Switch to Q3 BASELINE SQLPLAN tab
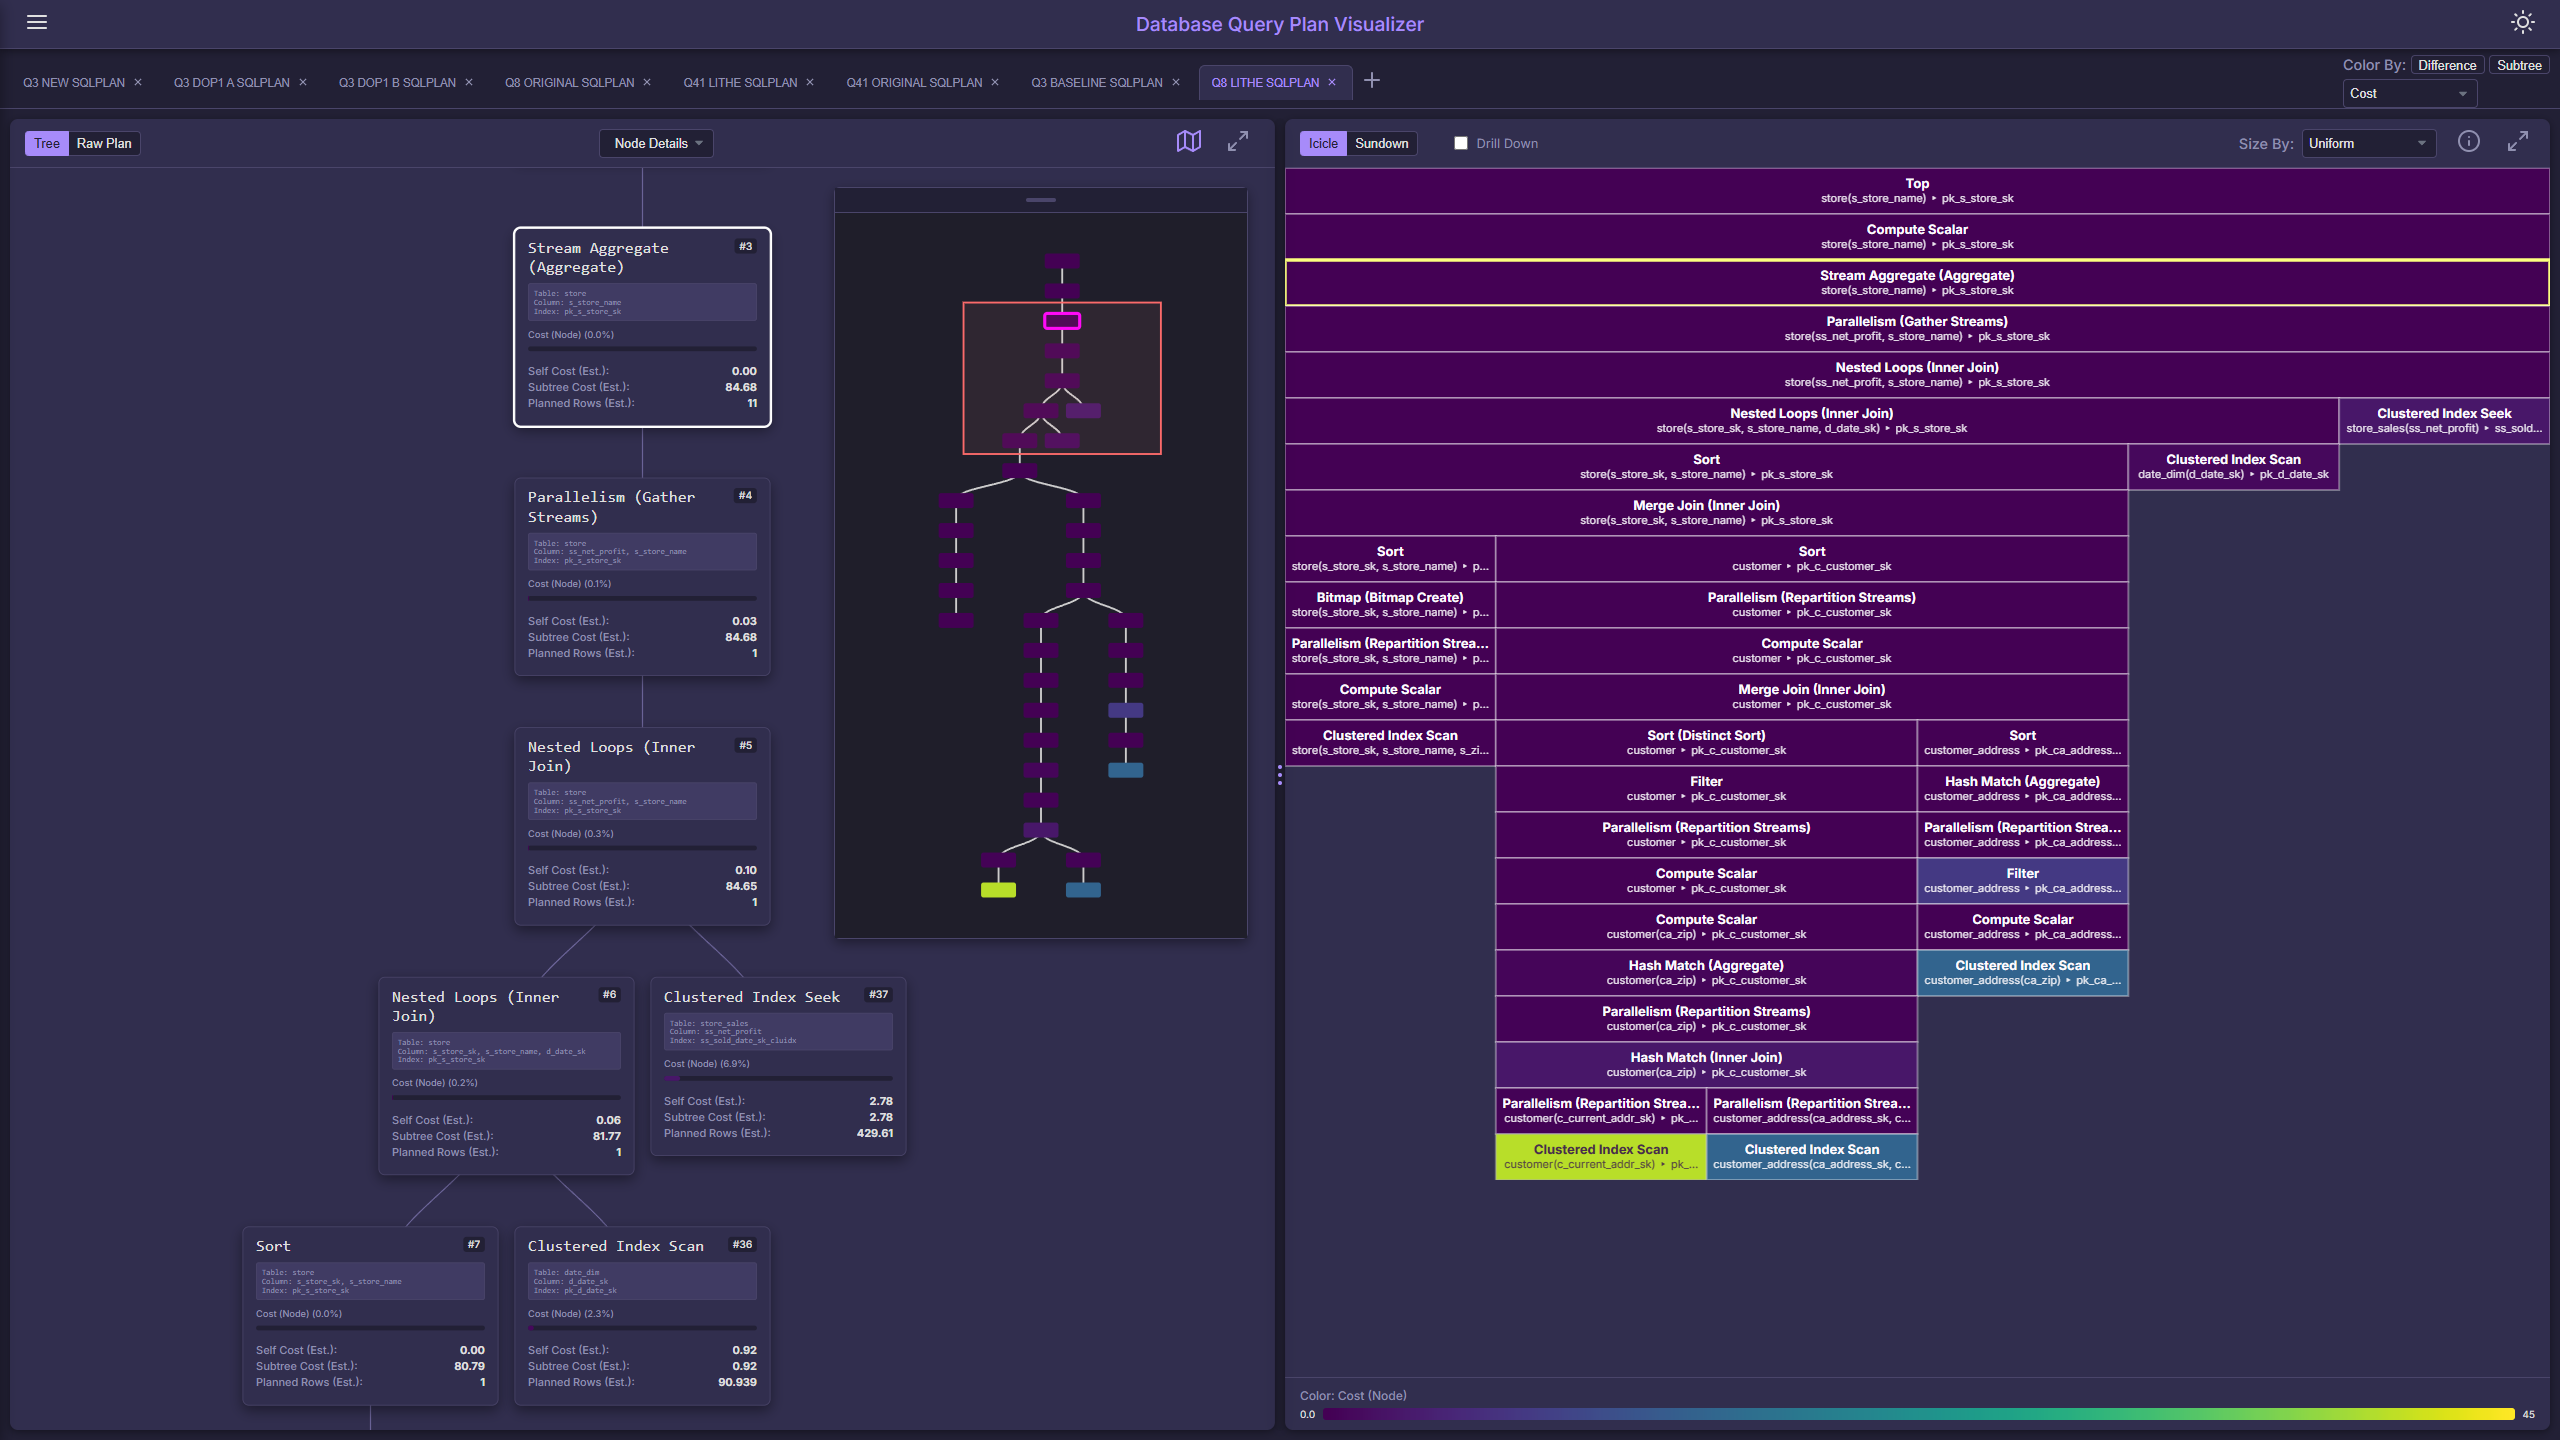The width and height of the screenshot is (2560, 1440). click(x=1096, y=83)
